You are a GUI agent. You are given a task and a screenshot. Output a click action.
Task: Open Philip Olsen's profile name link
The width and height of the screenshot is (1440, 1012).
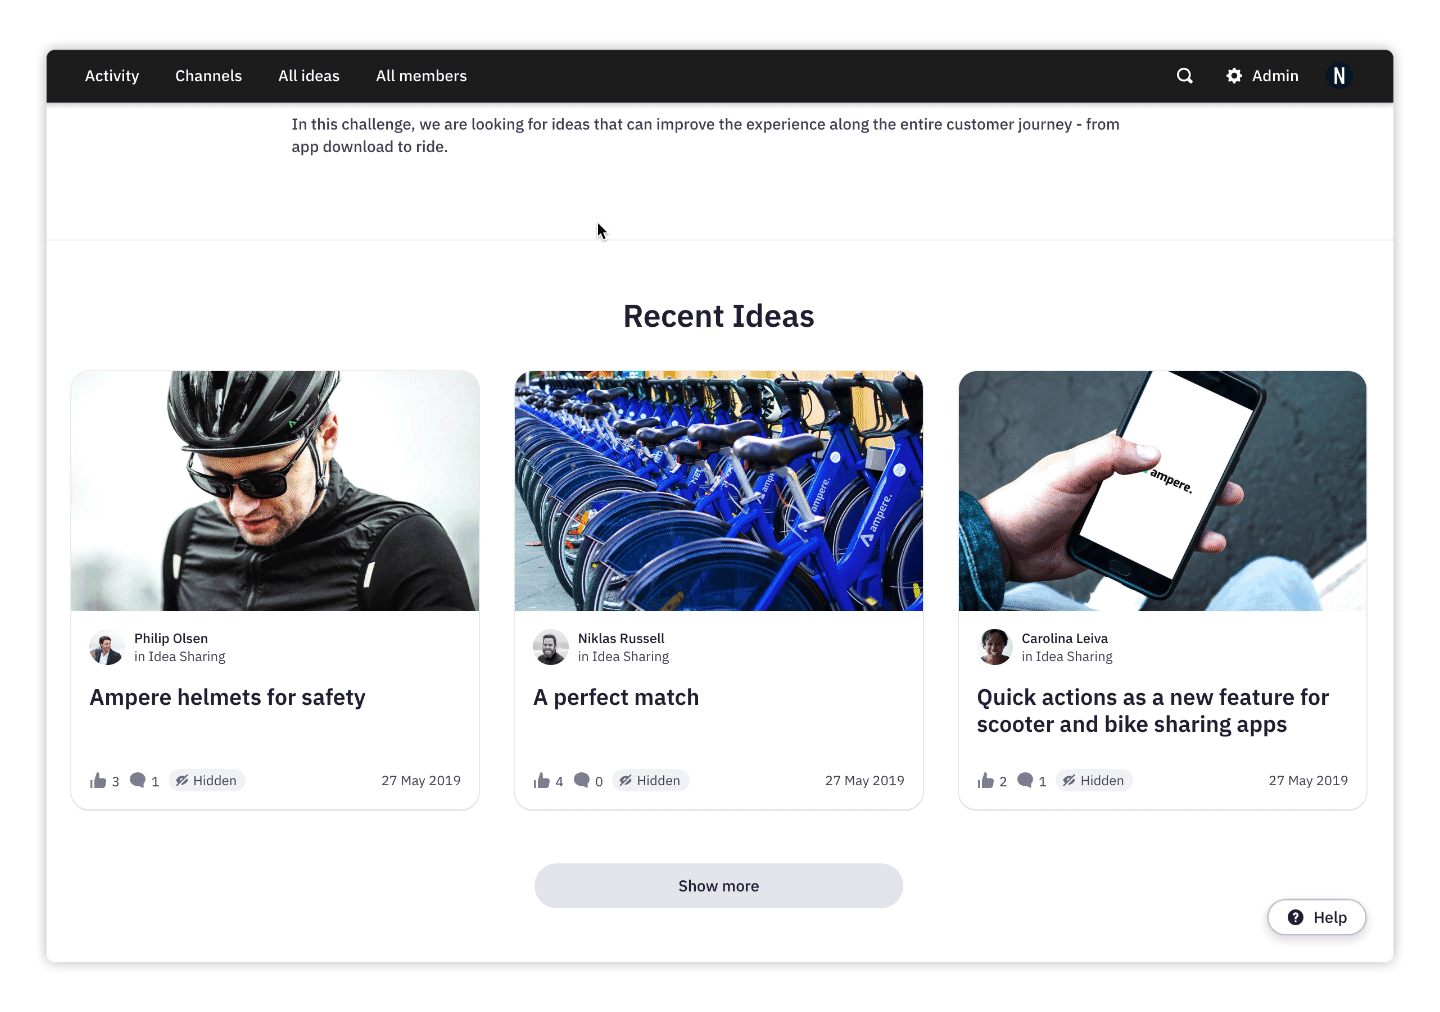(171, 638)
